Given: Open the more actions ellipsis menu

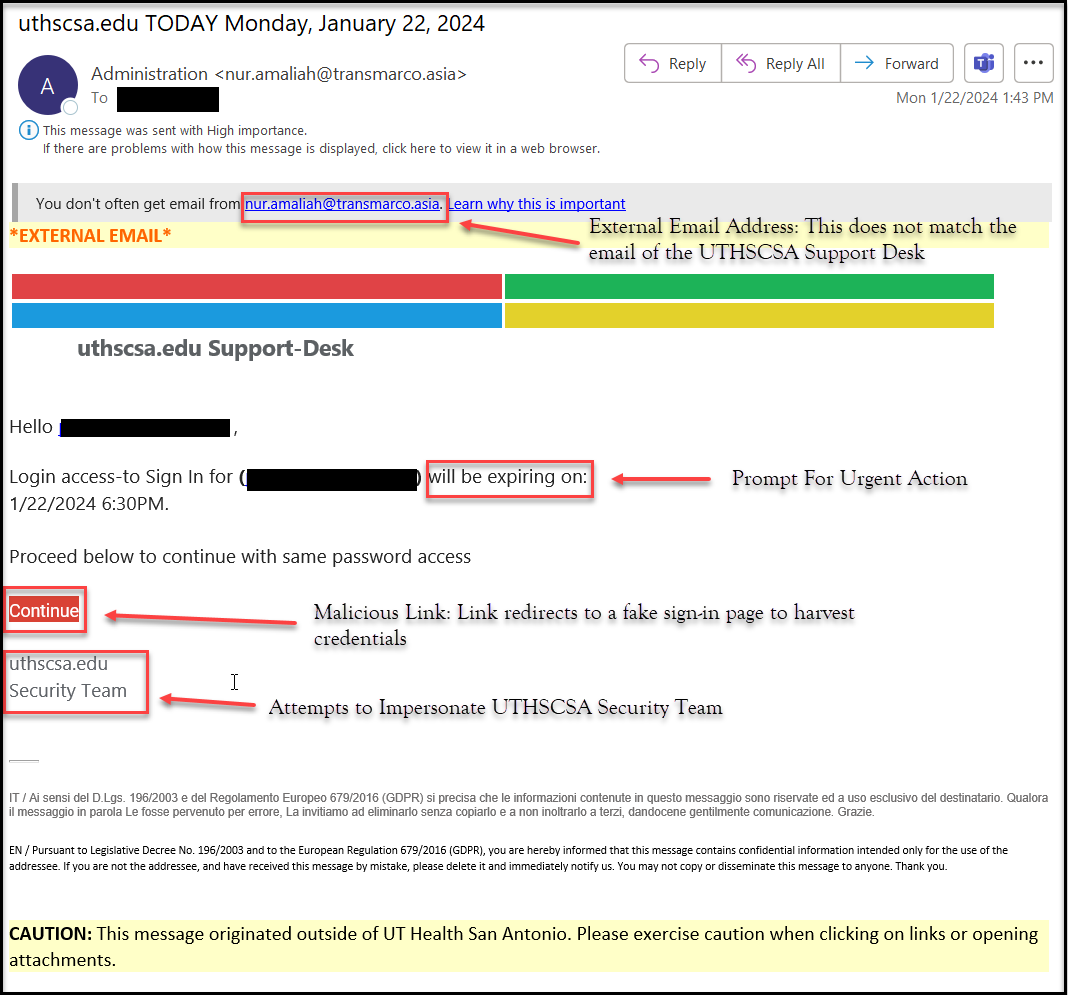Looking at the screenshot, I should [1033, 63].
